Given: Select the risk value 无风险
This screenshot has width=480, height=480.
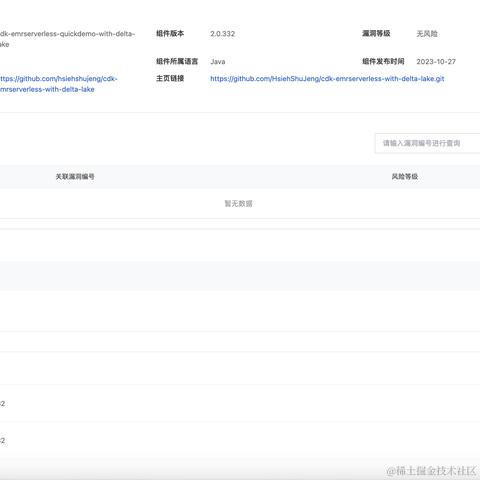Looking at the screenshot, I should (x=427, y=34).
